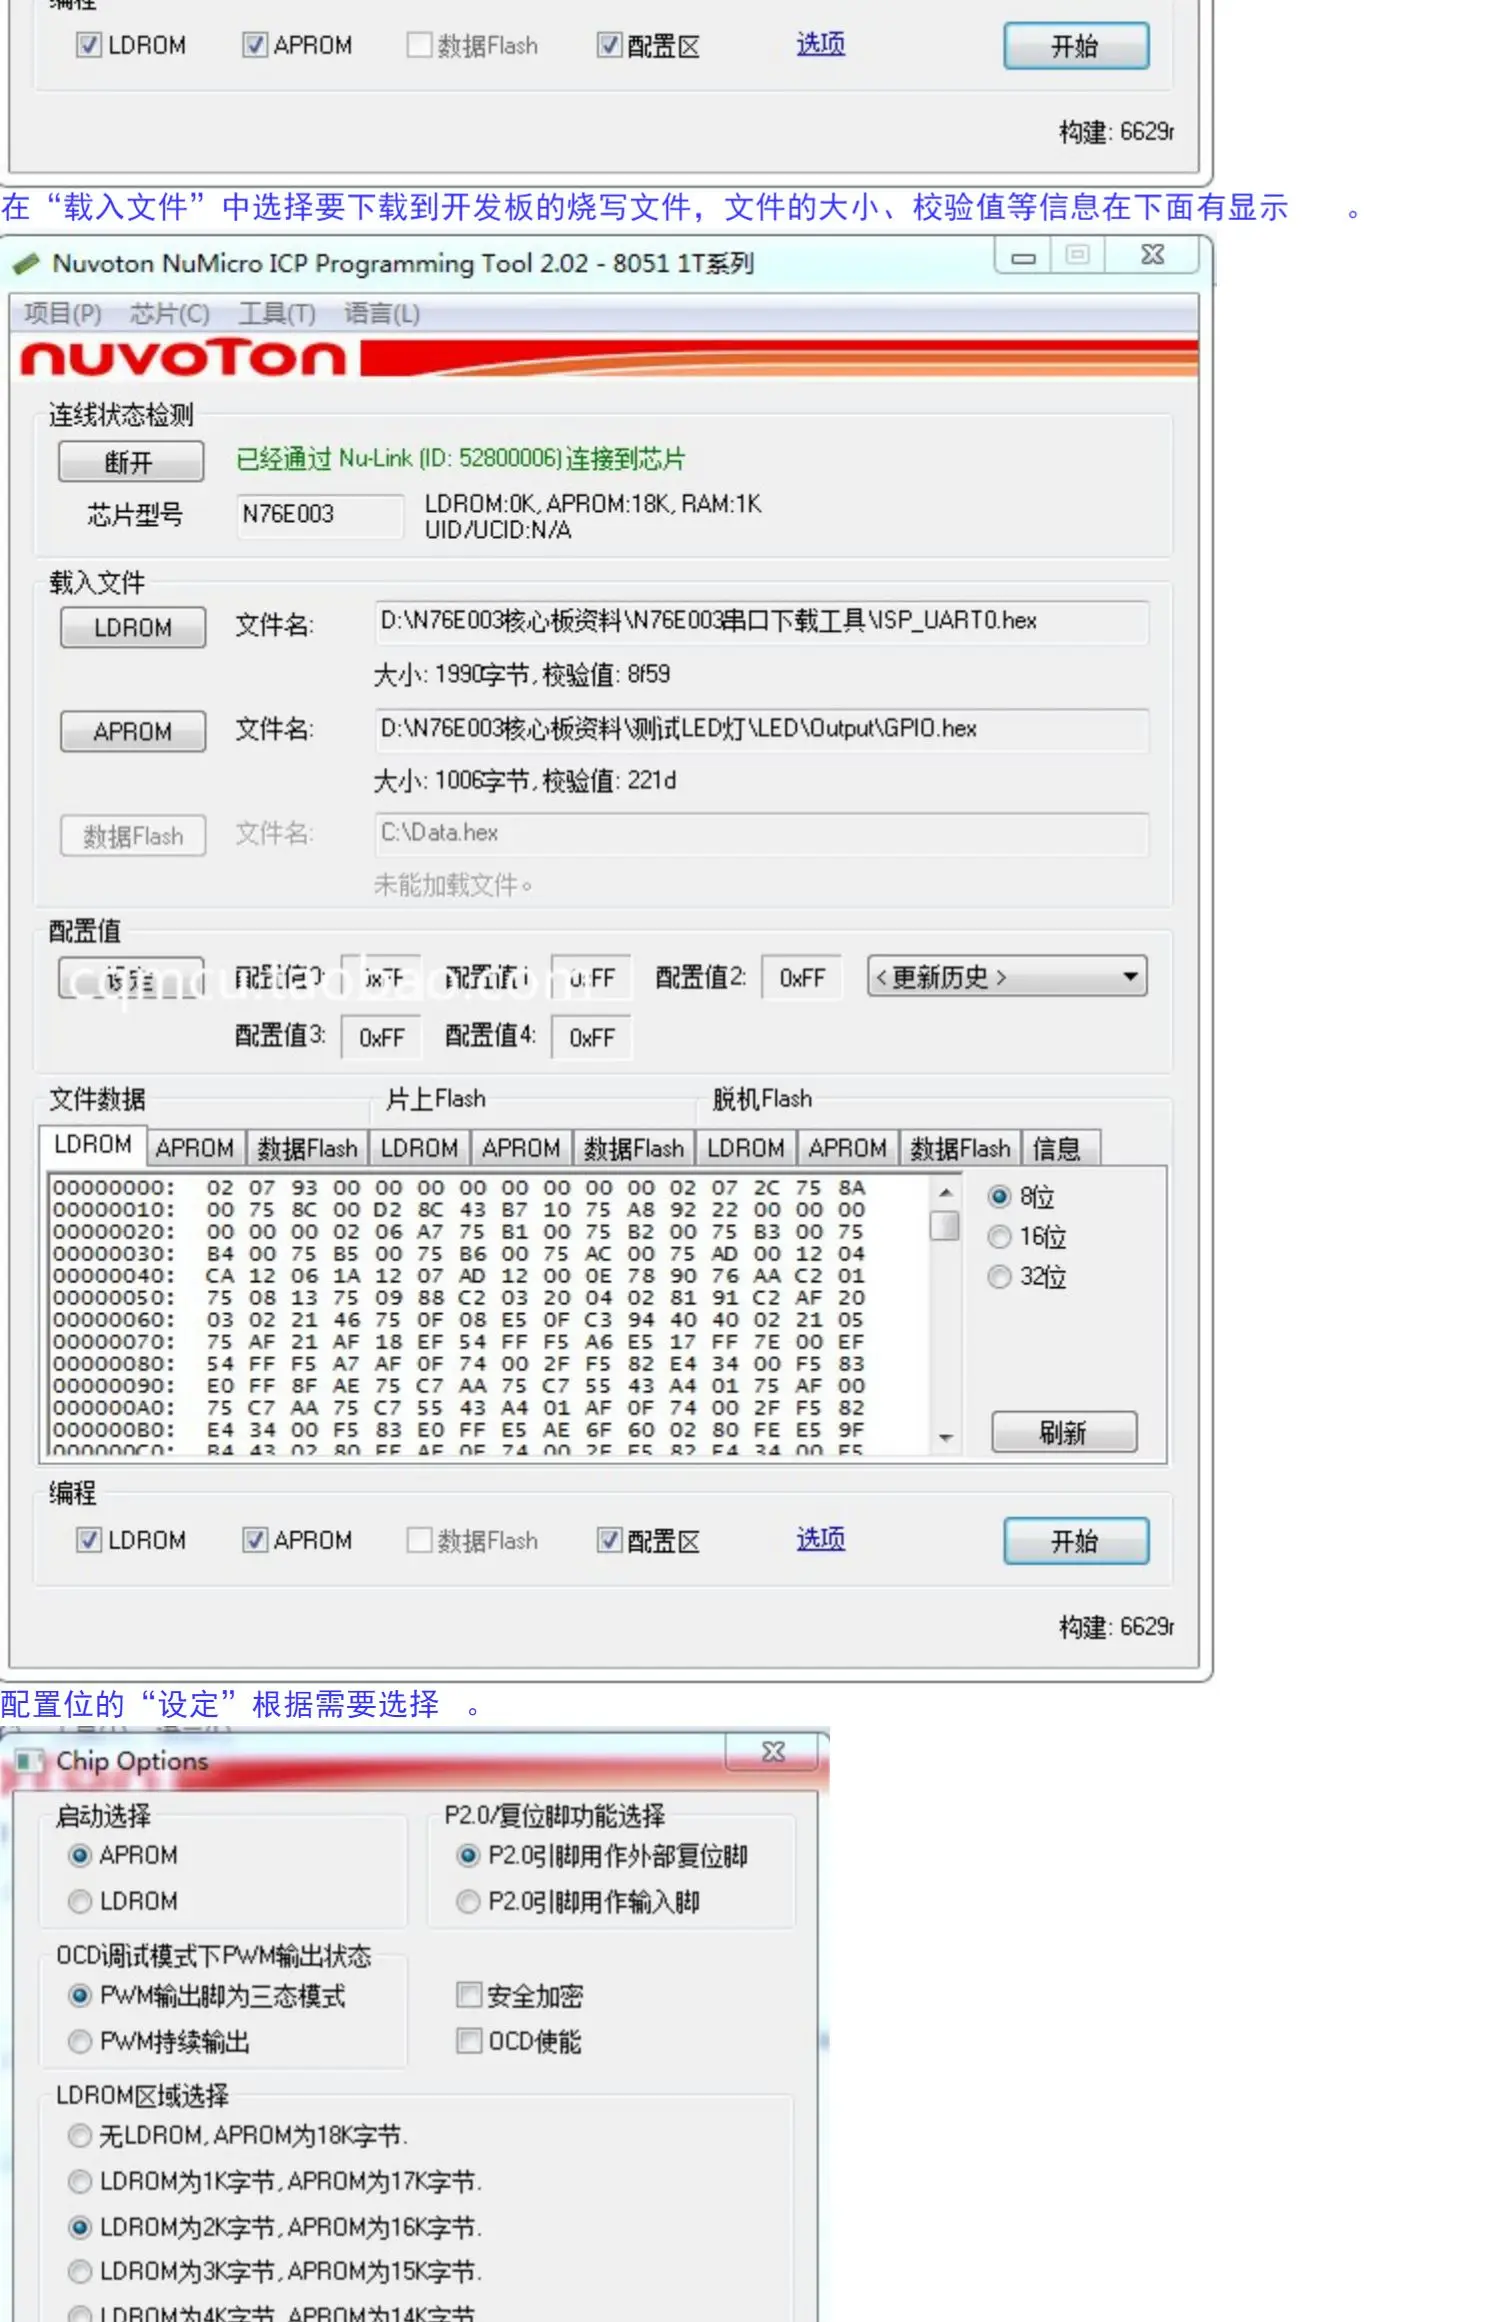The width and height of the screenshot is (1500, 2322).
Task: Click the APROM load file button
Action: click(133, 732)
